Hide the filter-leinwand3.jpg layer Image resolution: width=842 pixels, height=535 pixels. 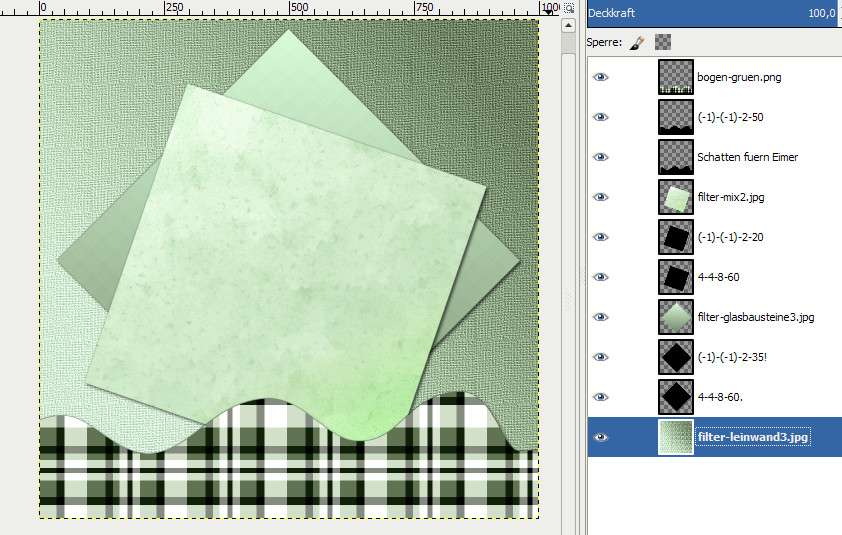coord(601,437)
